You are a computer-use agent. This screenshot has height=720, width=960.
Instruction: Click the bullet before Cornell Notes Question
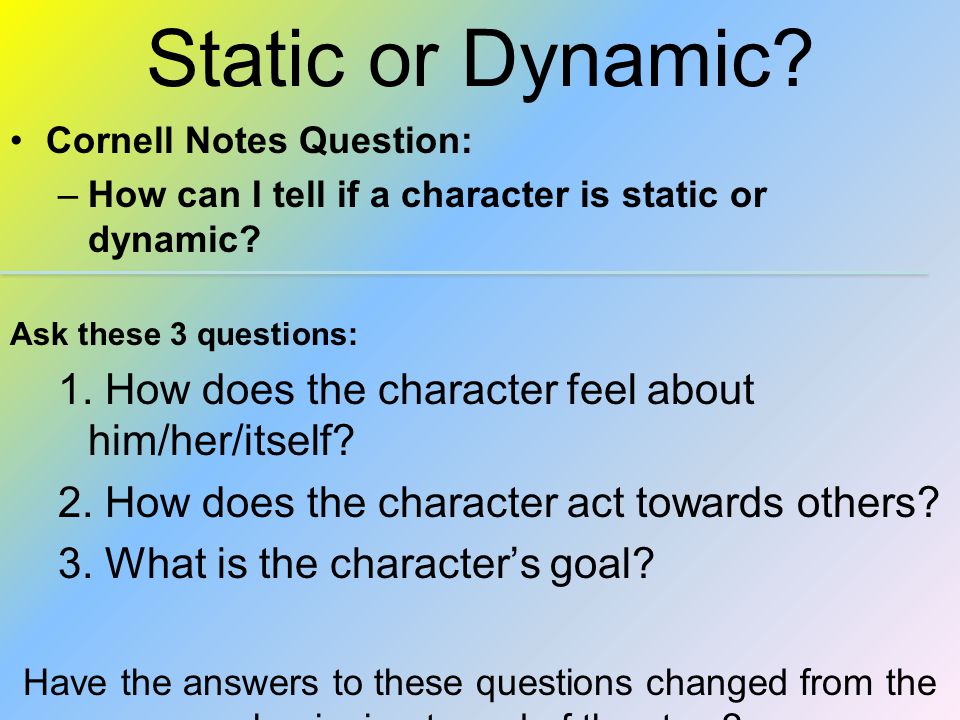pyautogui.click(x=17, y=141)
